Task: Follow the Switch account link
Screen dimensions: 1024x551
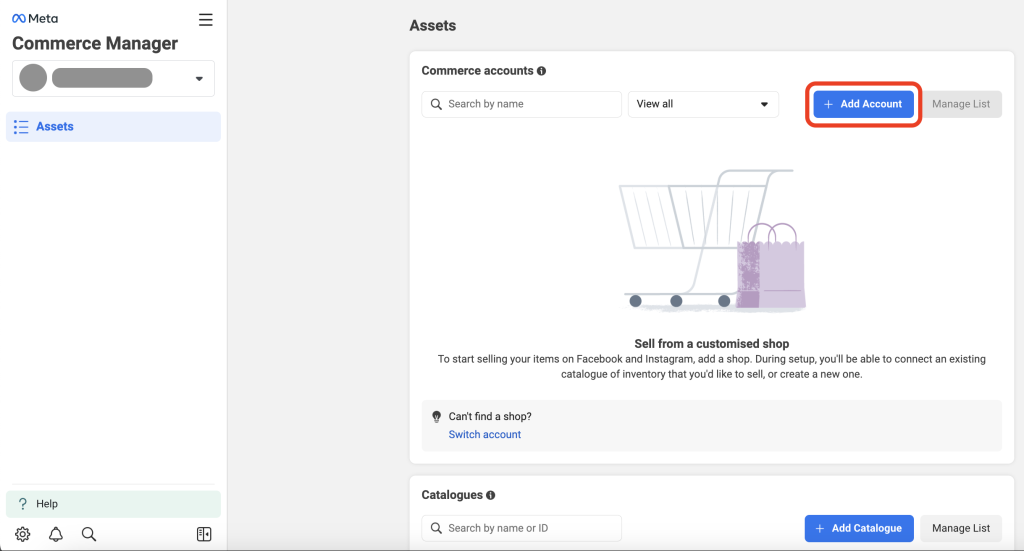Action: tap(485, 435)
